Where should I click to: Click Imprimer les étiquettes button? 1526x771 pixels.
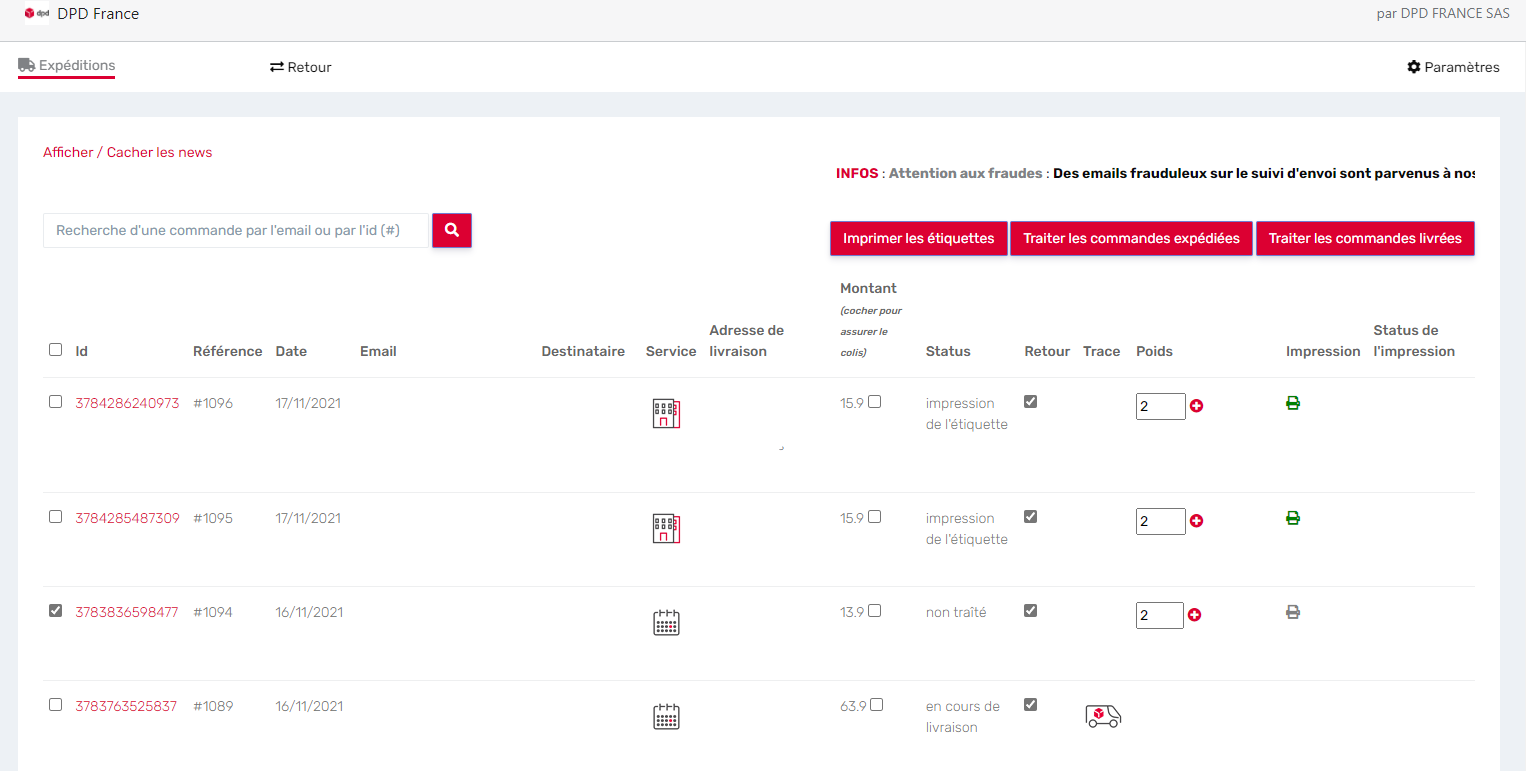919,239
